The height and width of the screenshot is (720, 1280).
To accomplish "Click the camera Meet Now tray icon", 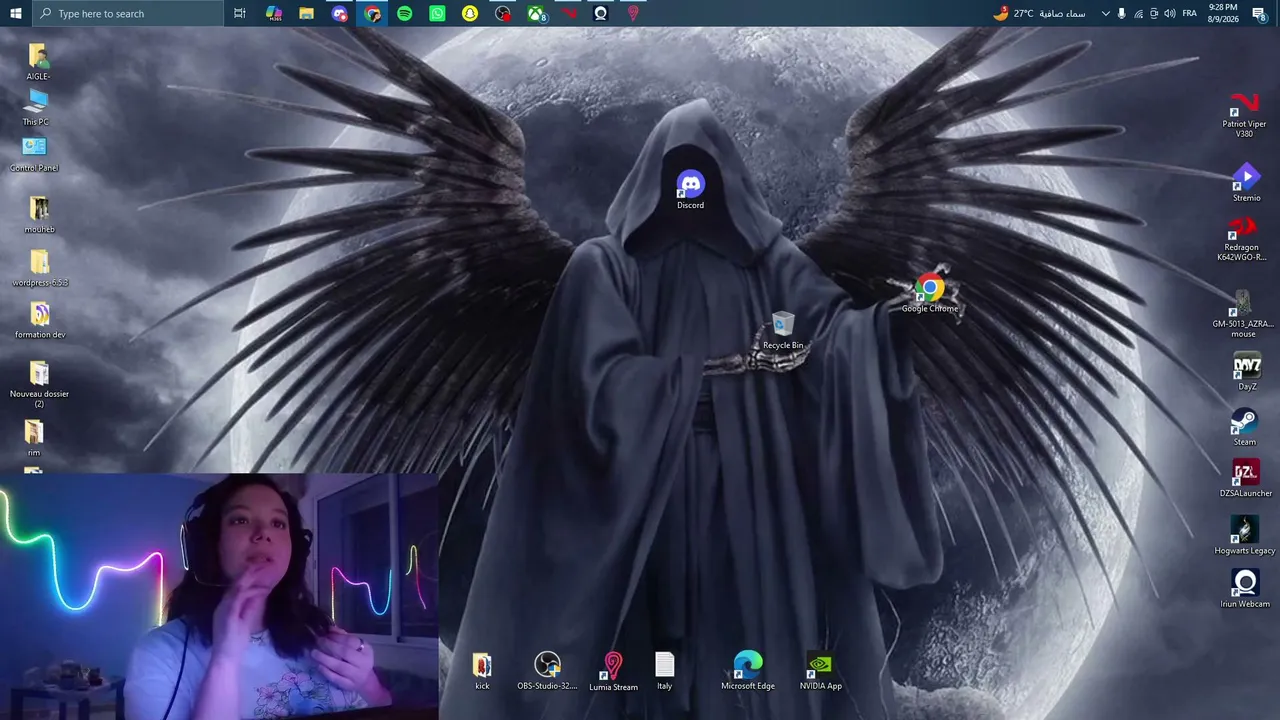I will click(1154, 13).
